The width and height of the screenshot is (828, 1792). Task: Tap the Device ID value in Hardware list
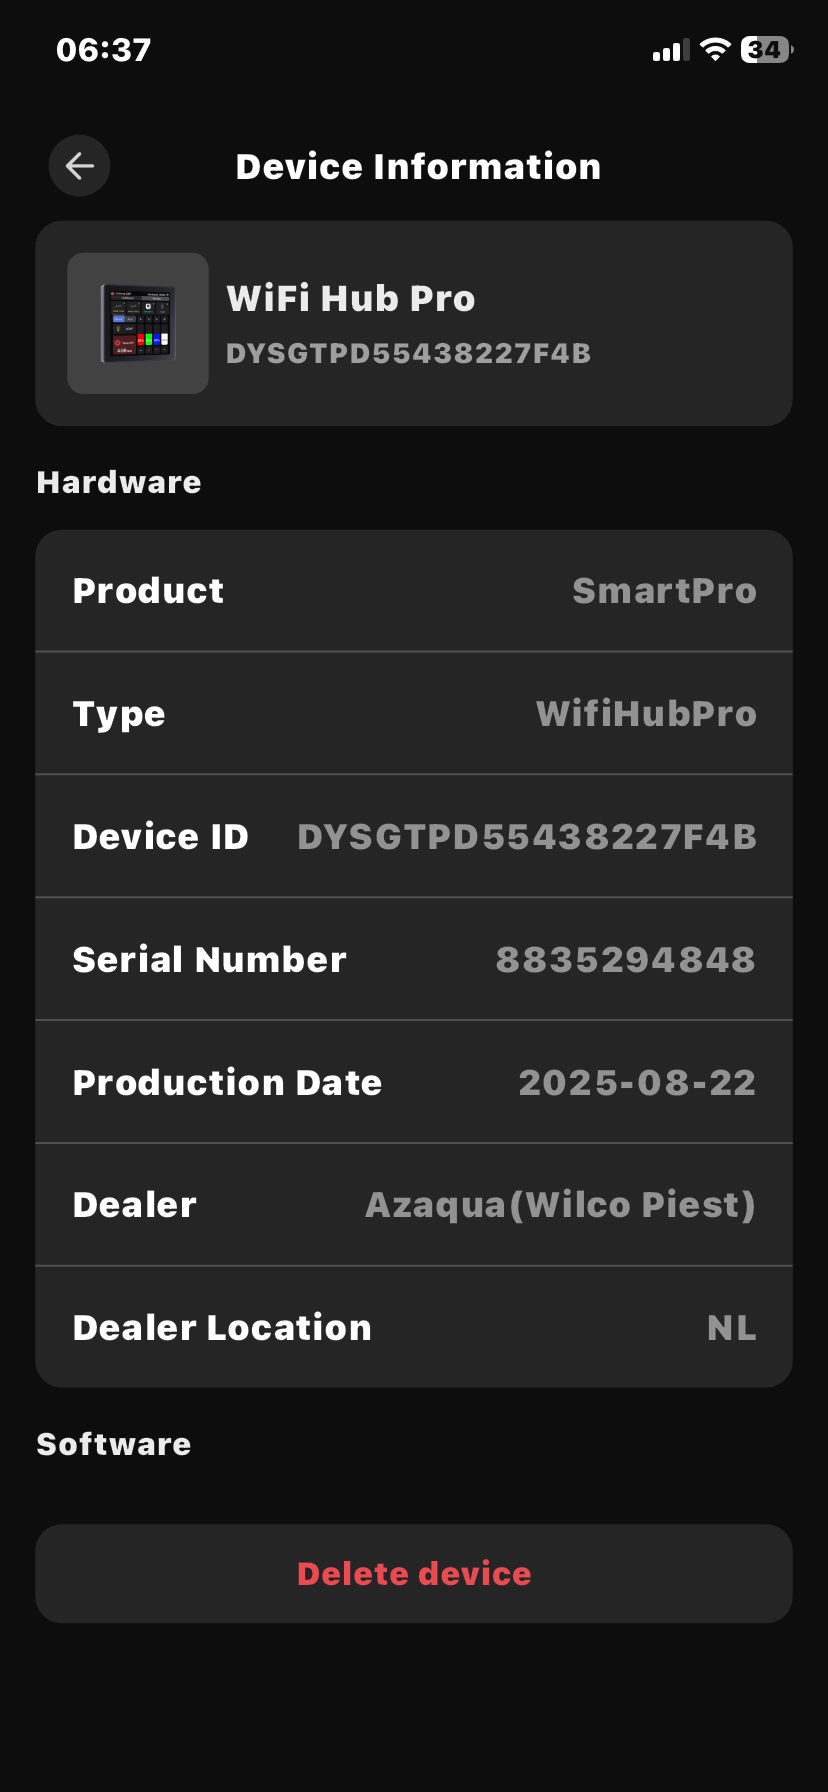527,837
